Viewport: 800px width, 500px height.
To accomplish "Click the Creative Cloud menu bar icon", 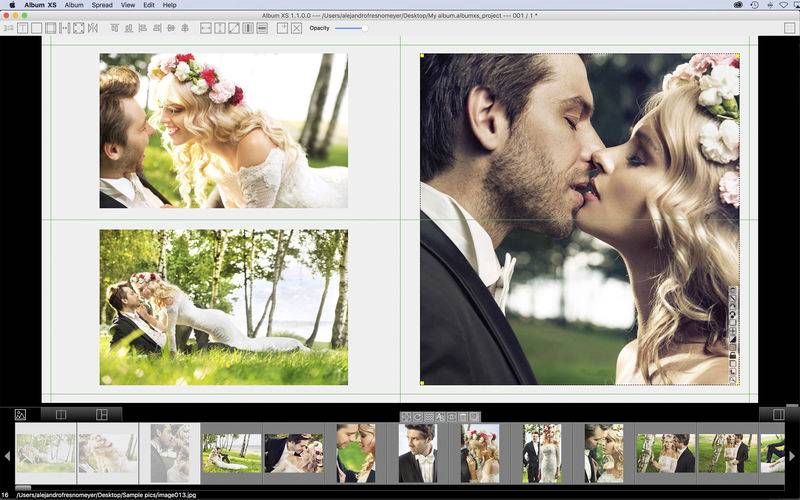I will click(x=738, y=5).
